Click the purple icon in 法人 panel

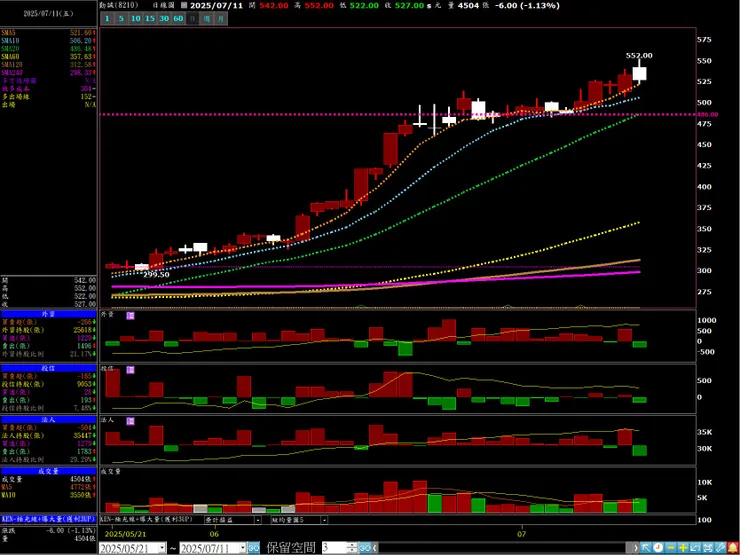[131, 420]
